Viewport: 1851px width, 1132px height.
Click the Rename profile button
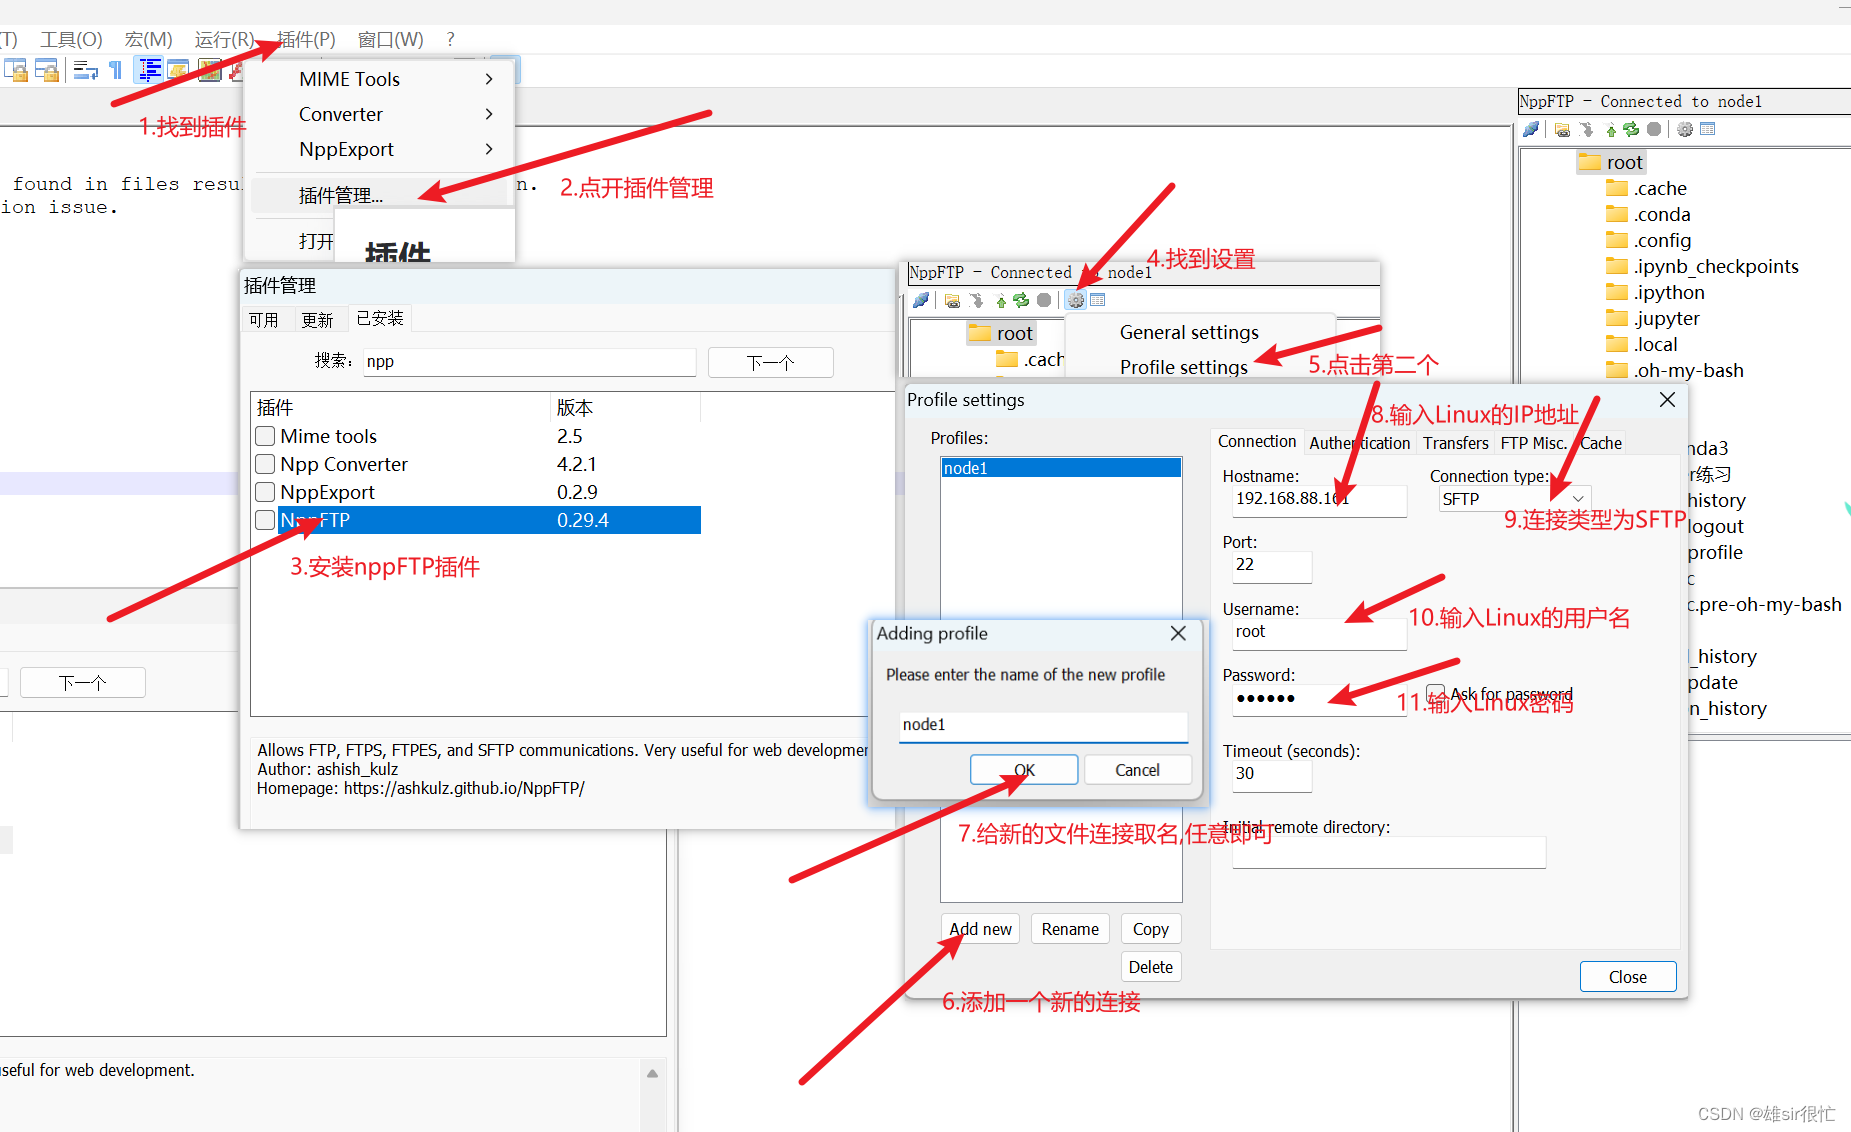[x=1070, y=929]
